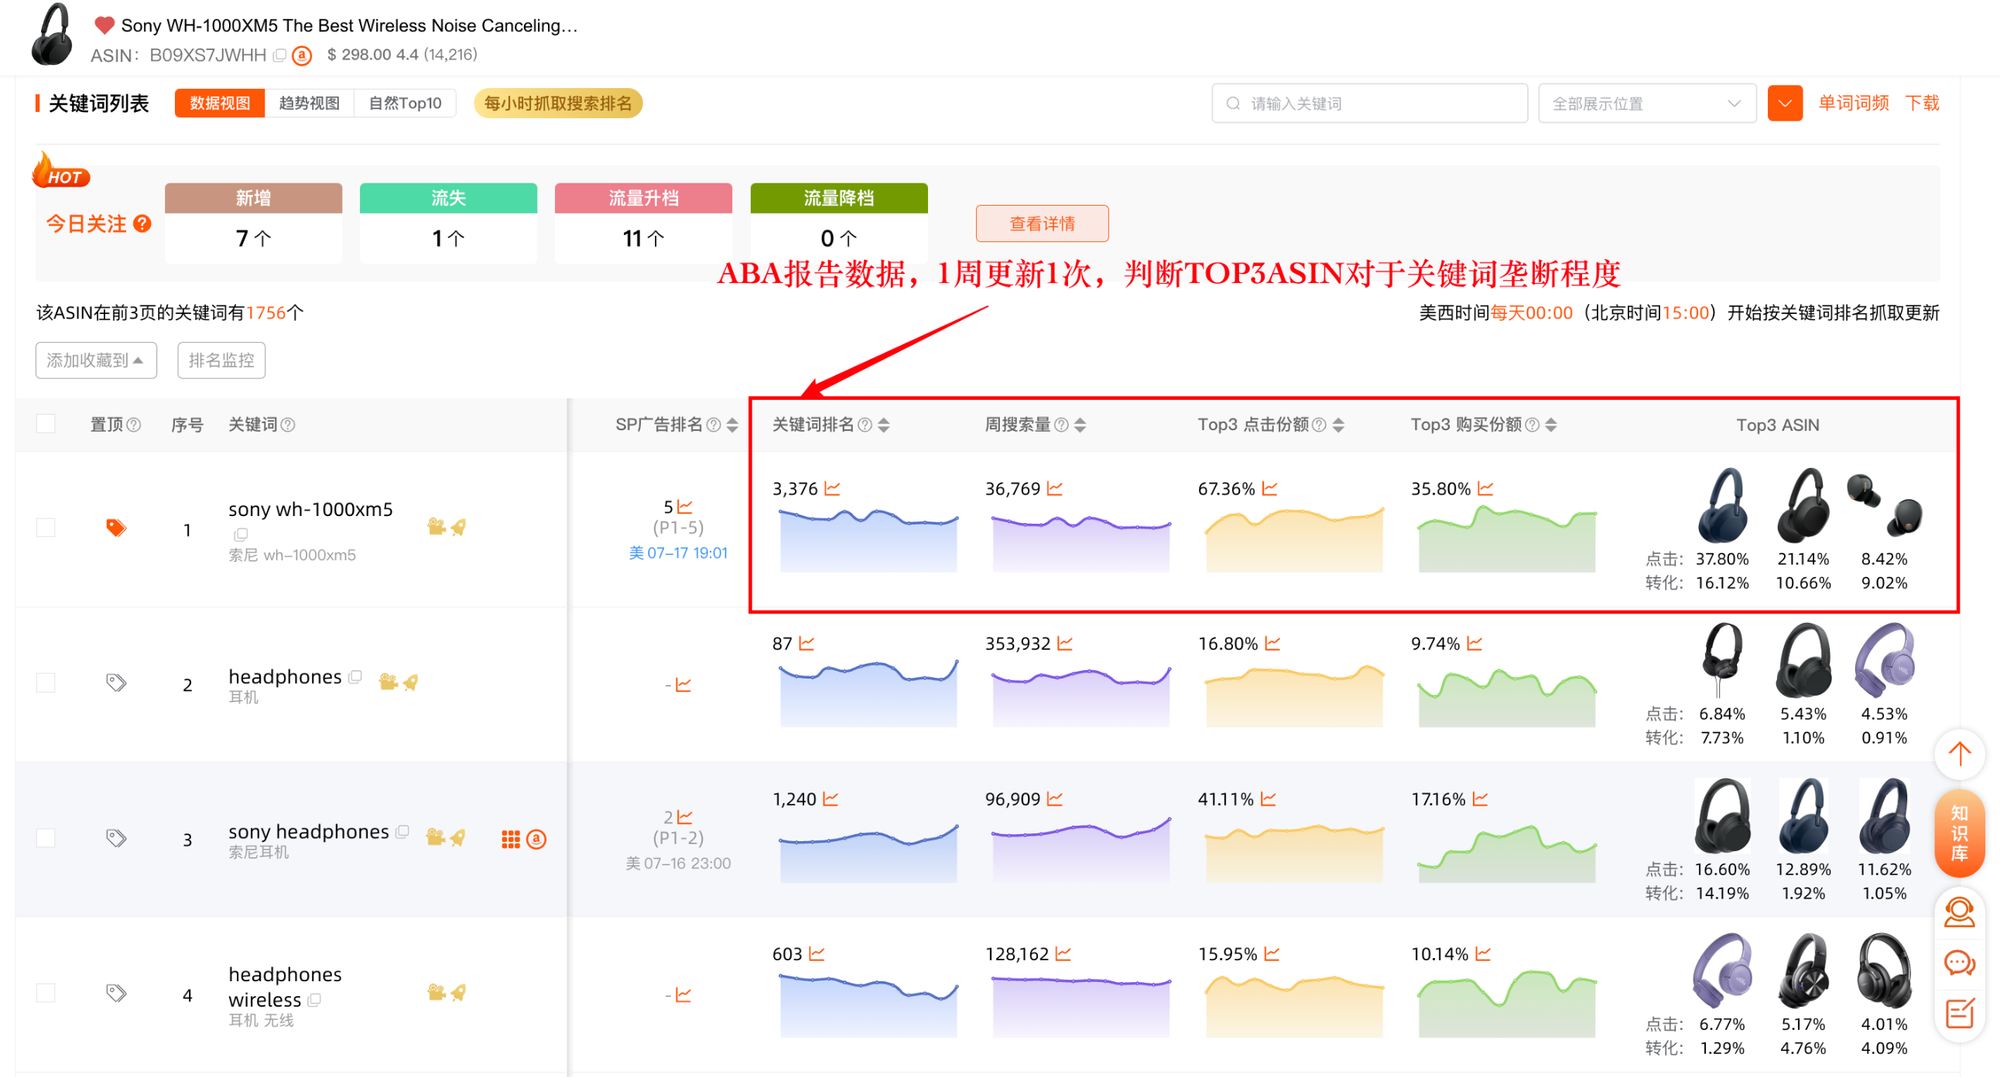Viewport: 2000px width, 1077px height.
Task: Open Amazon link icon beside ASIN
Action: (x=302, y=55)
